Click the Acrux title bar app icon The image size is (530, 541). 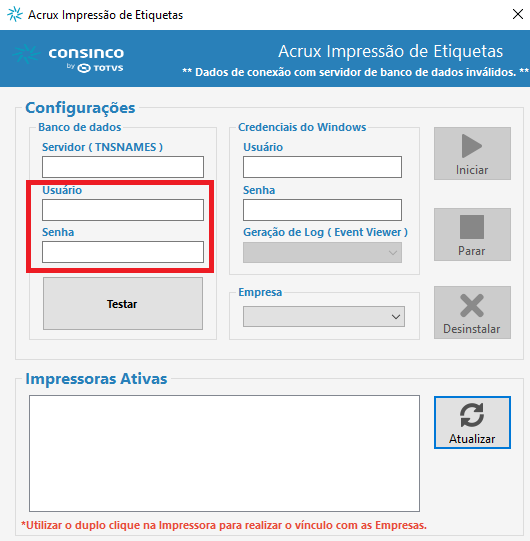15,14
